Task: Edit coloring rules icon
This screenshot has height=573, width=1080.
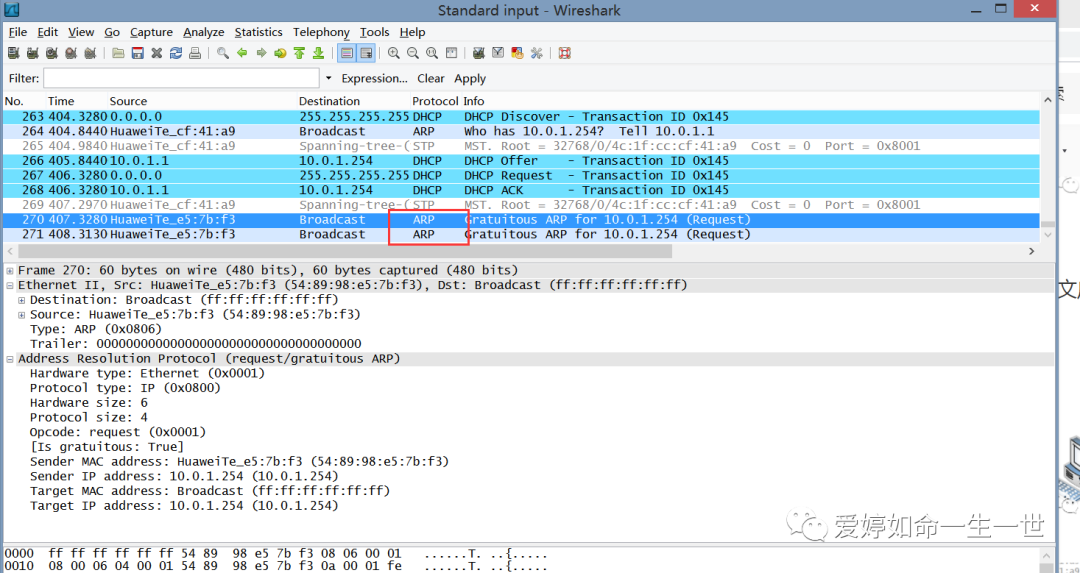Action: pos(517,53)
